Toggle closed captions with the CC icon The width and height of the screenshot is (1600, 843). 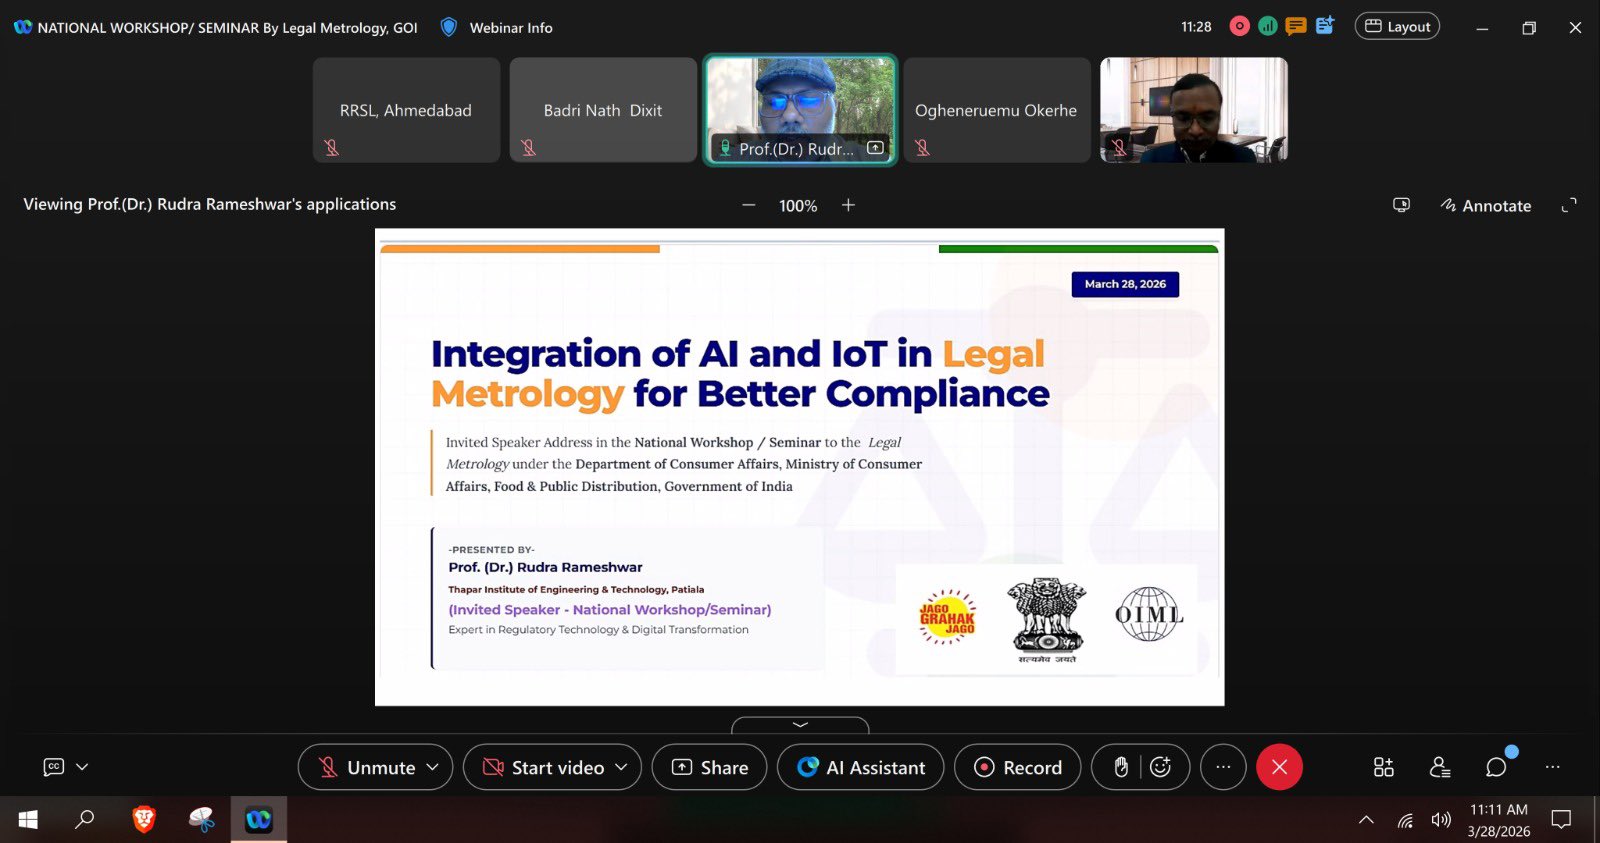click(x=54, y=767)
